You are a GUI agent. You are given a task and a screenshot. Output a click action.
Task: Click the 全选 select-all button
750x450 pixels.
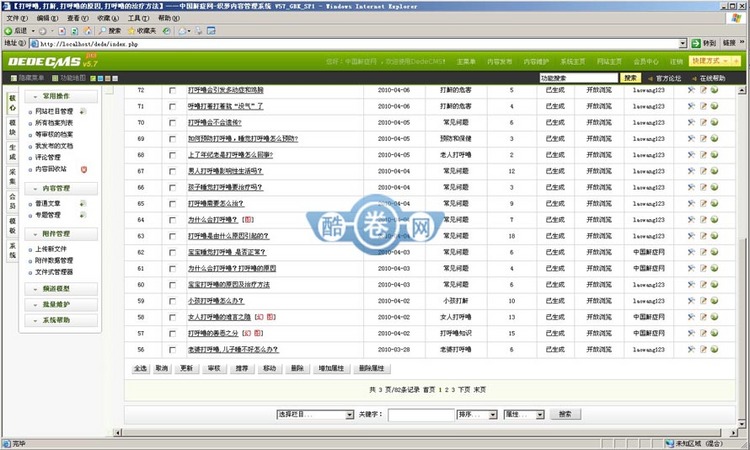click(x=140, y=368)
